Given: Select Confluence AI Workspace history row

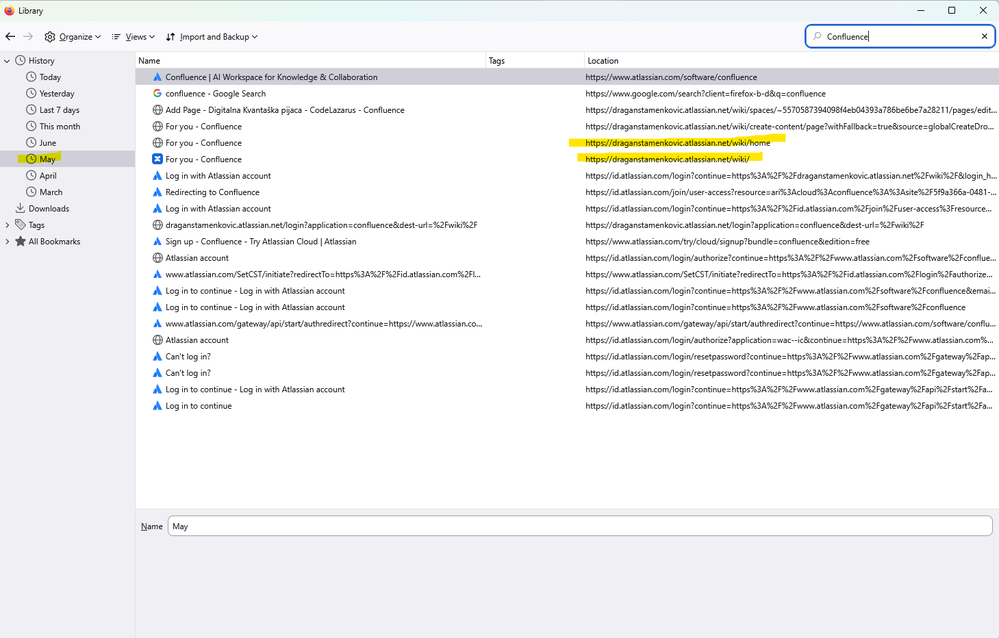Looking at the screenshot, I should (x=567, y=77).
